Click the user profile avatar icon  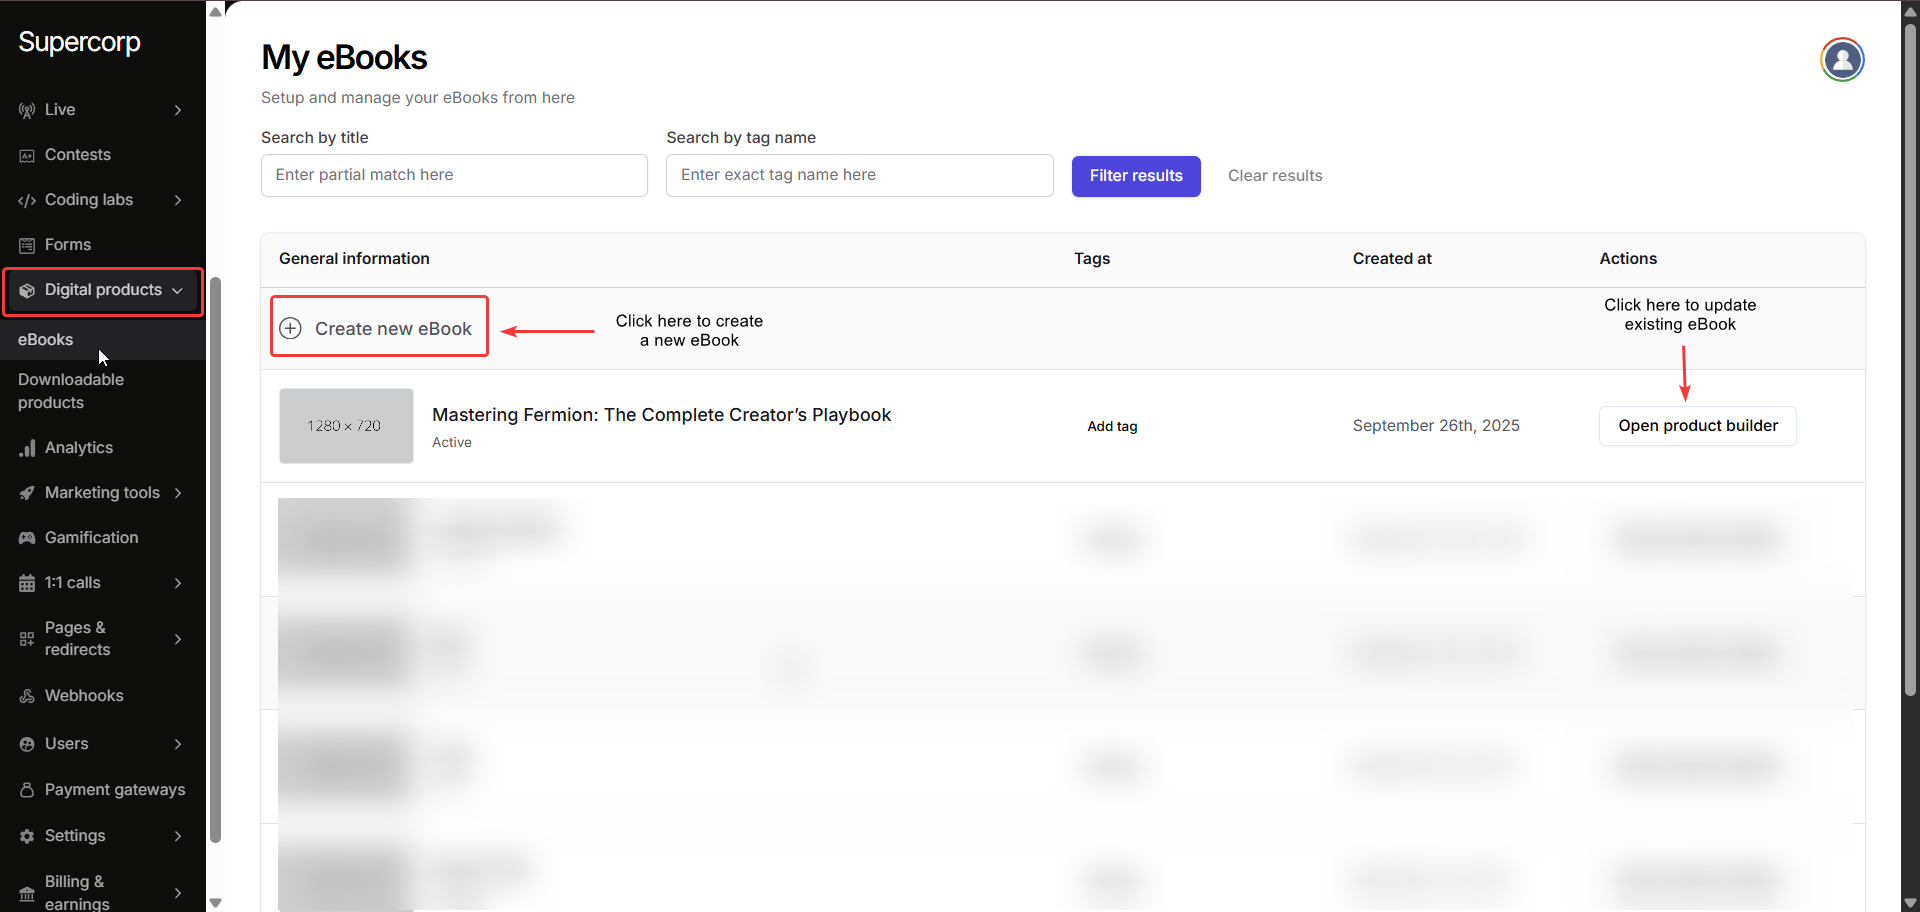(x=1841, y=60)
